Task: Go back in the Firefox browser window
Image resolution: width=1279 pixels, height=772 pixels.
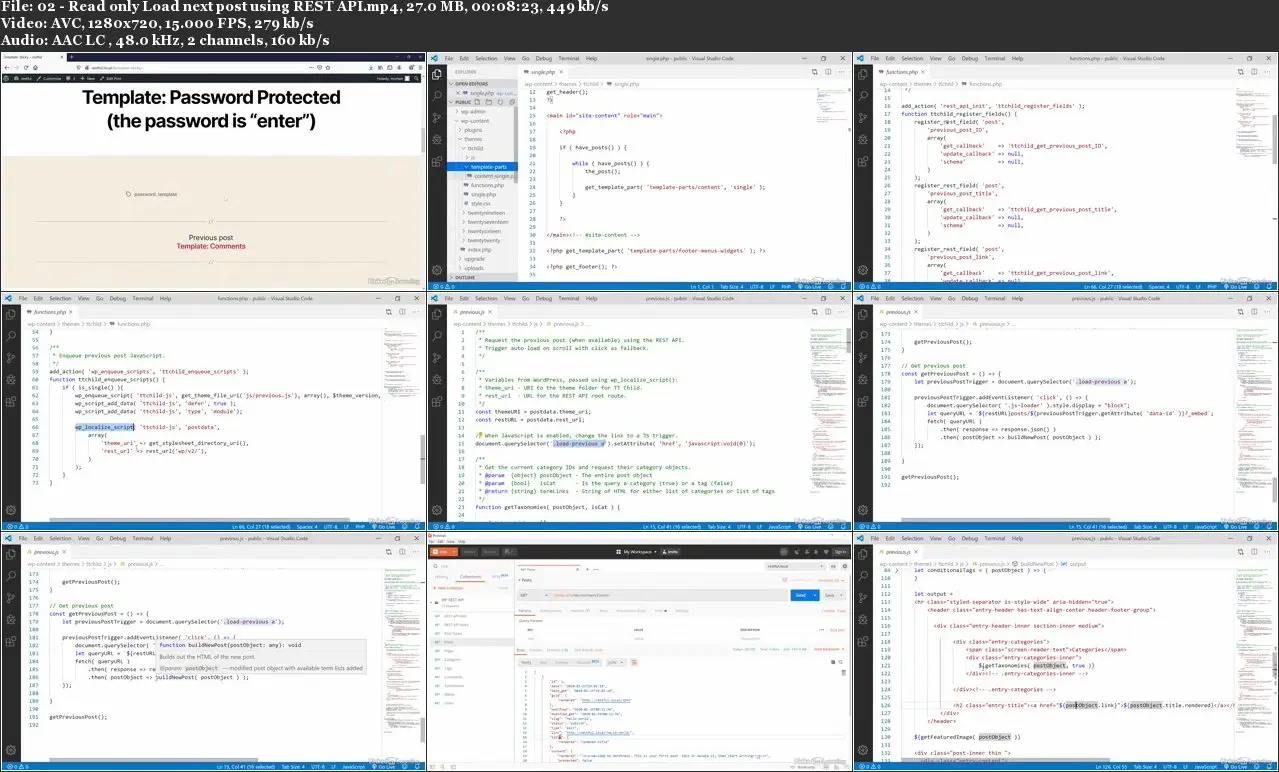Action: [6, 67]
